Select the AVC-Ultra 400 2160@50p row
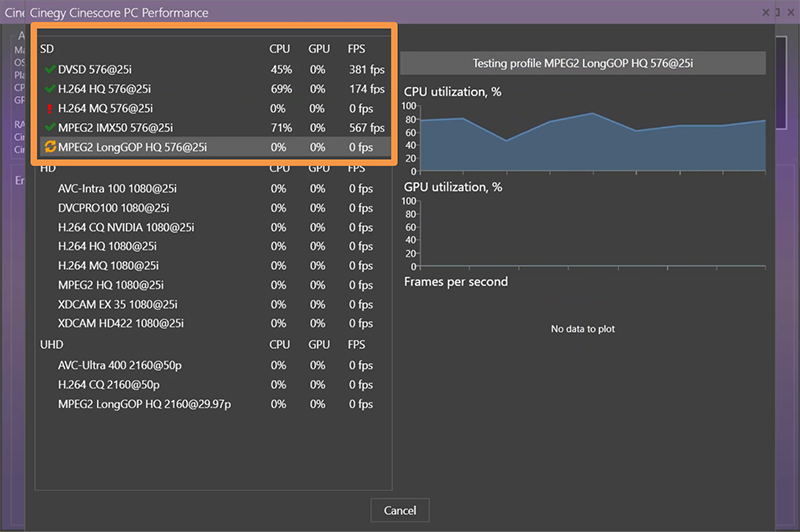Screen dimensions: 800x532 215,365
